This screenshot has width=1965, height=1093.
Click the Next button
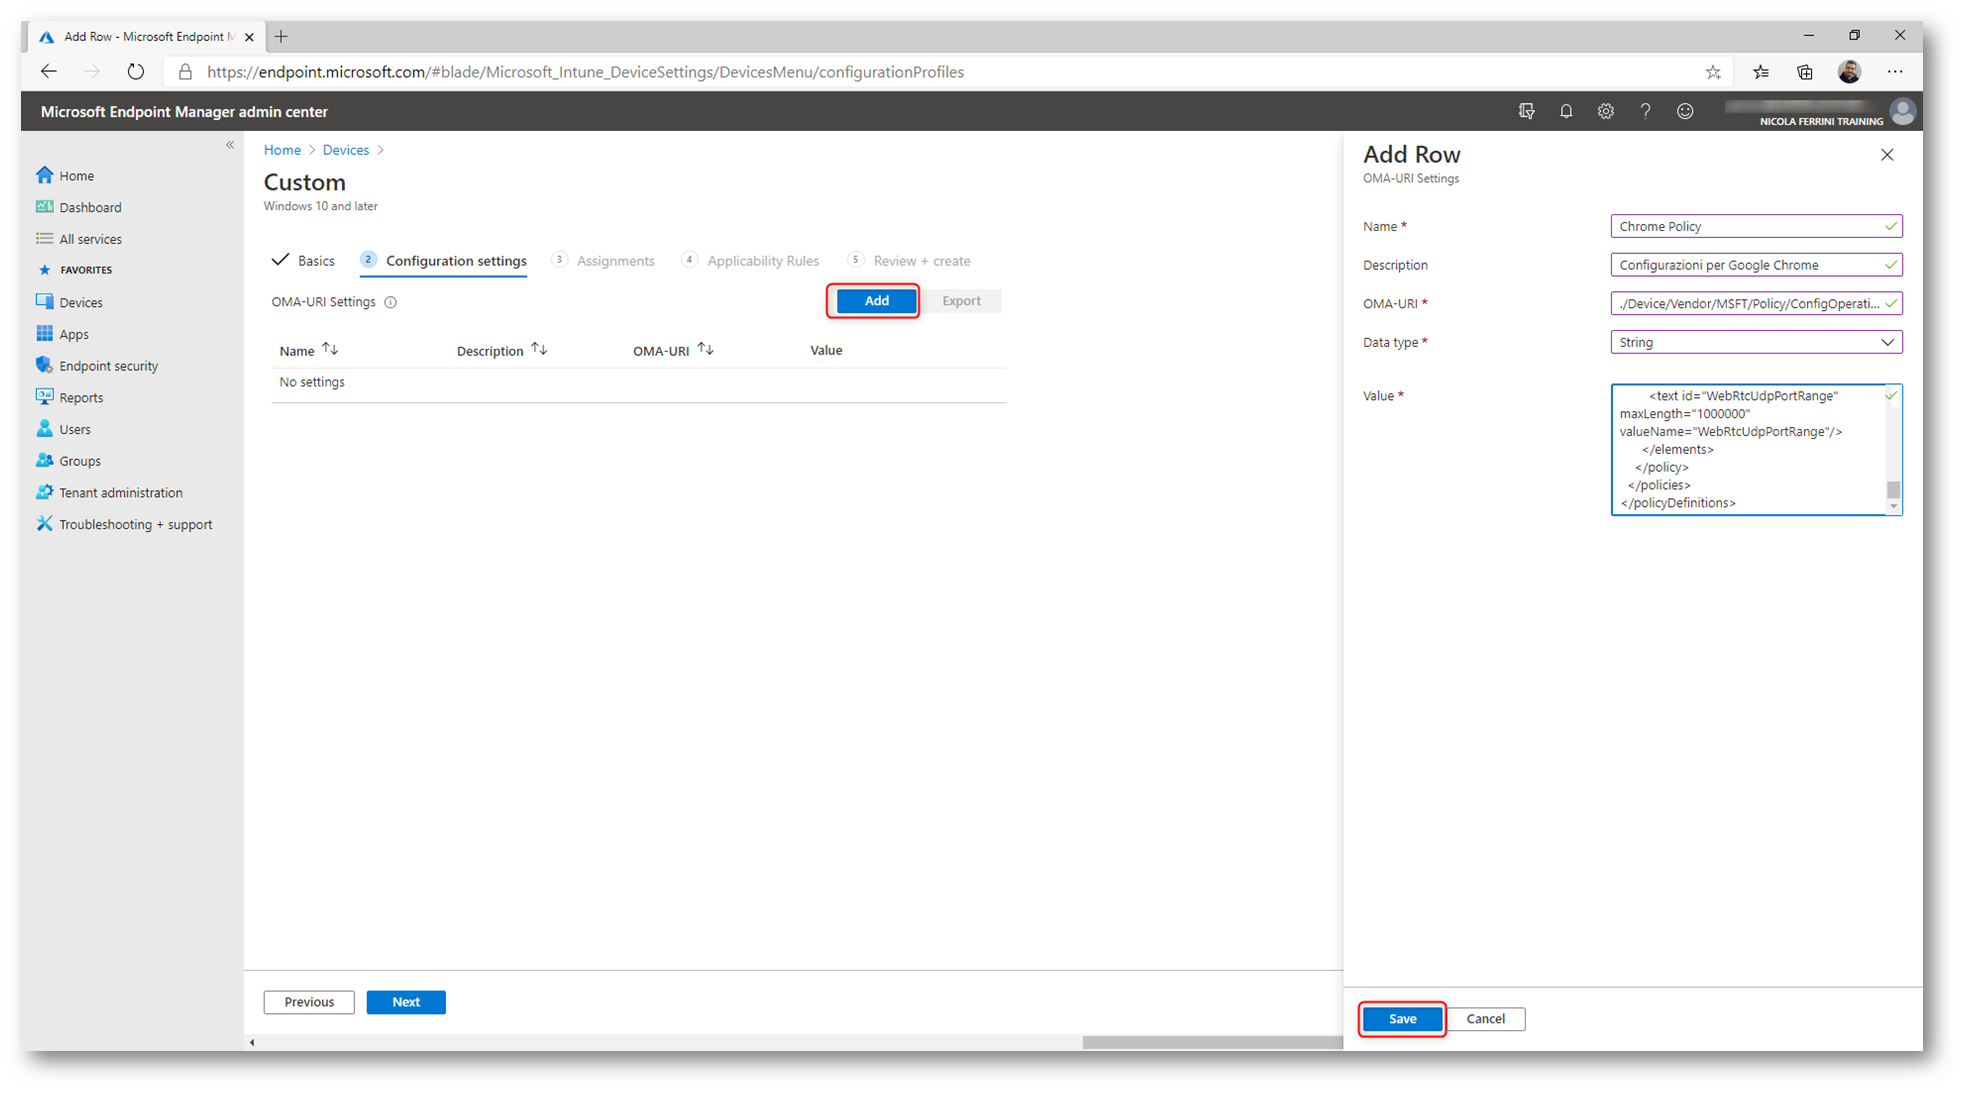406,1002
